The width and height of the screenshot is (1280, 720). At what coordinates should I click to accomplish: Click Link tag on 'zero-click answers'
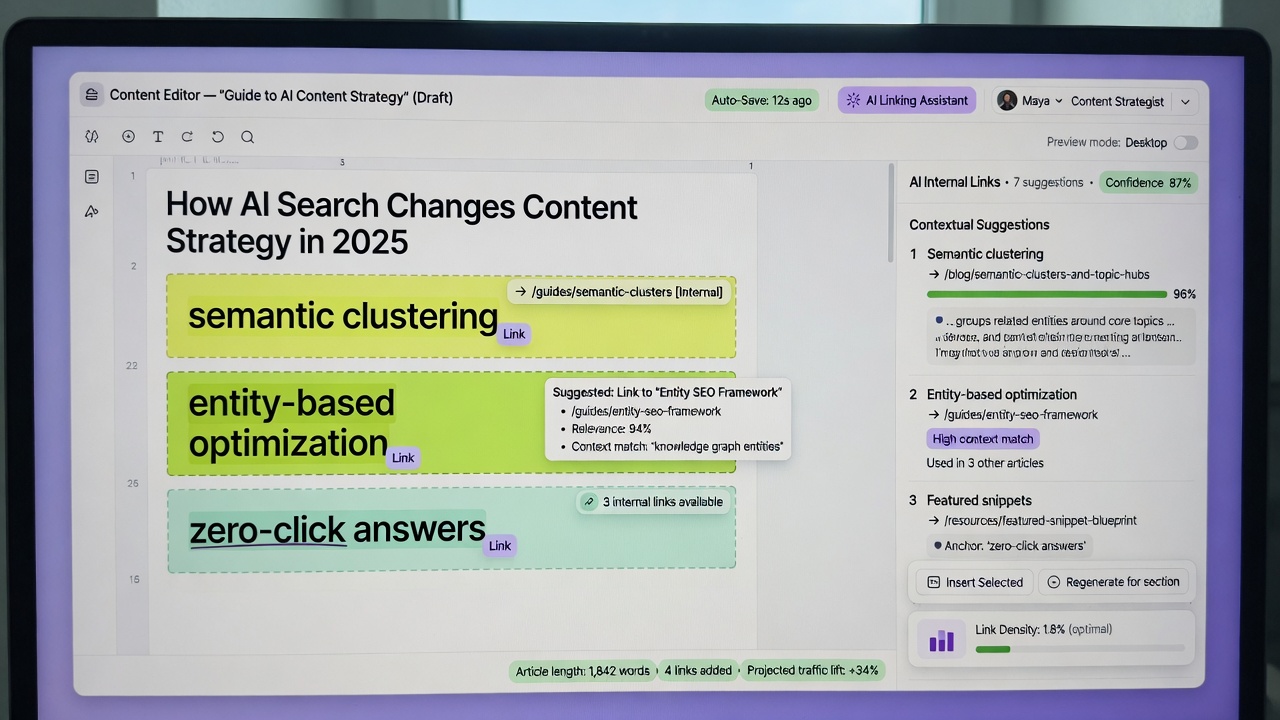point(500,545)
